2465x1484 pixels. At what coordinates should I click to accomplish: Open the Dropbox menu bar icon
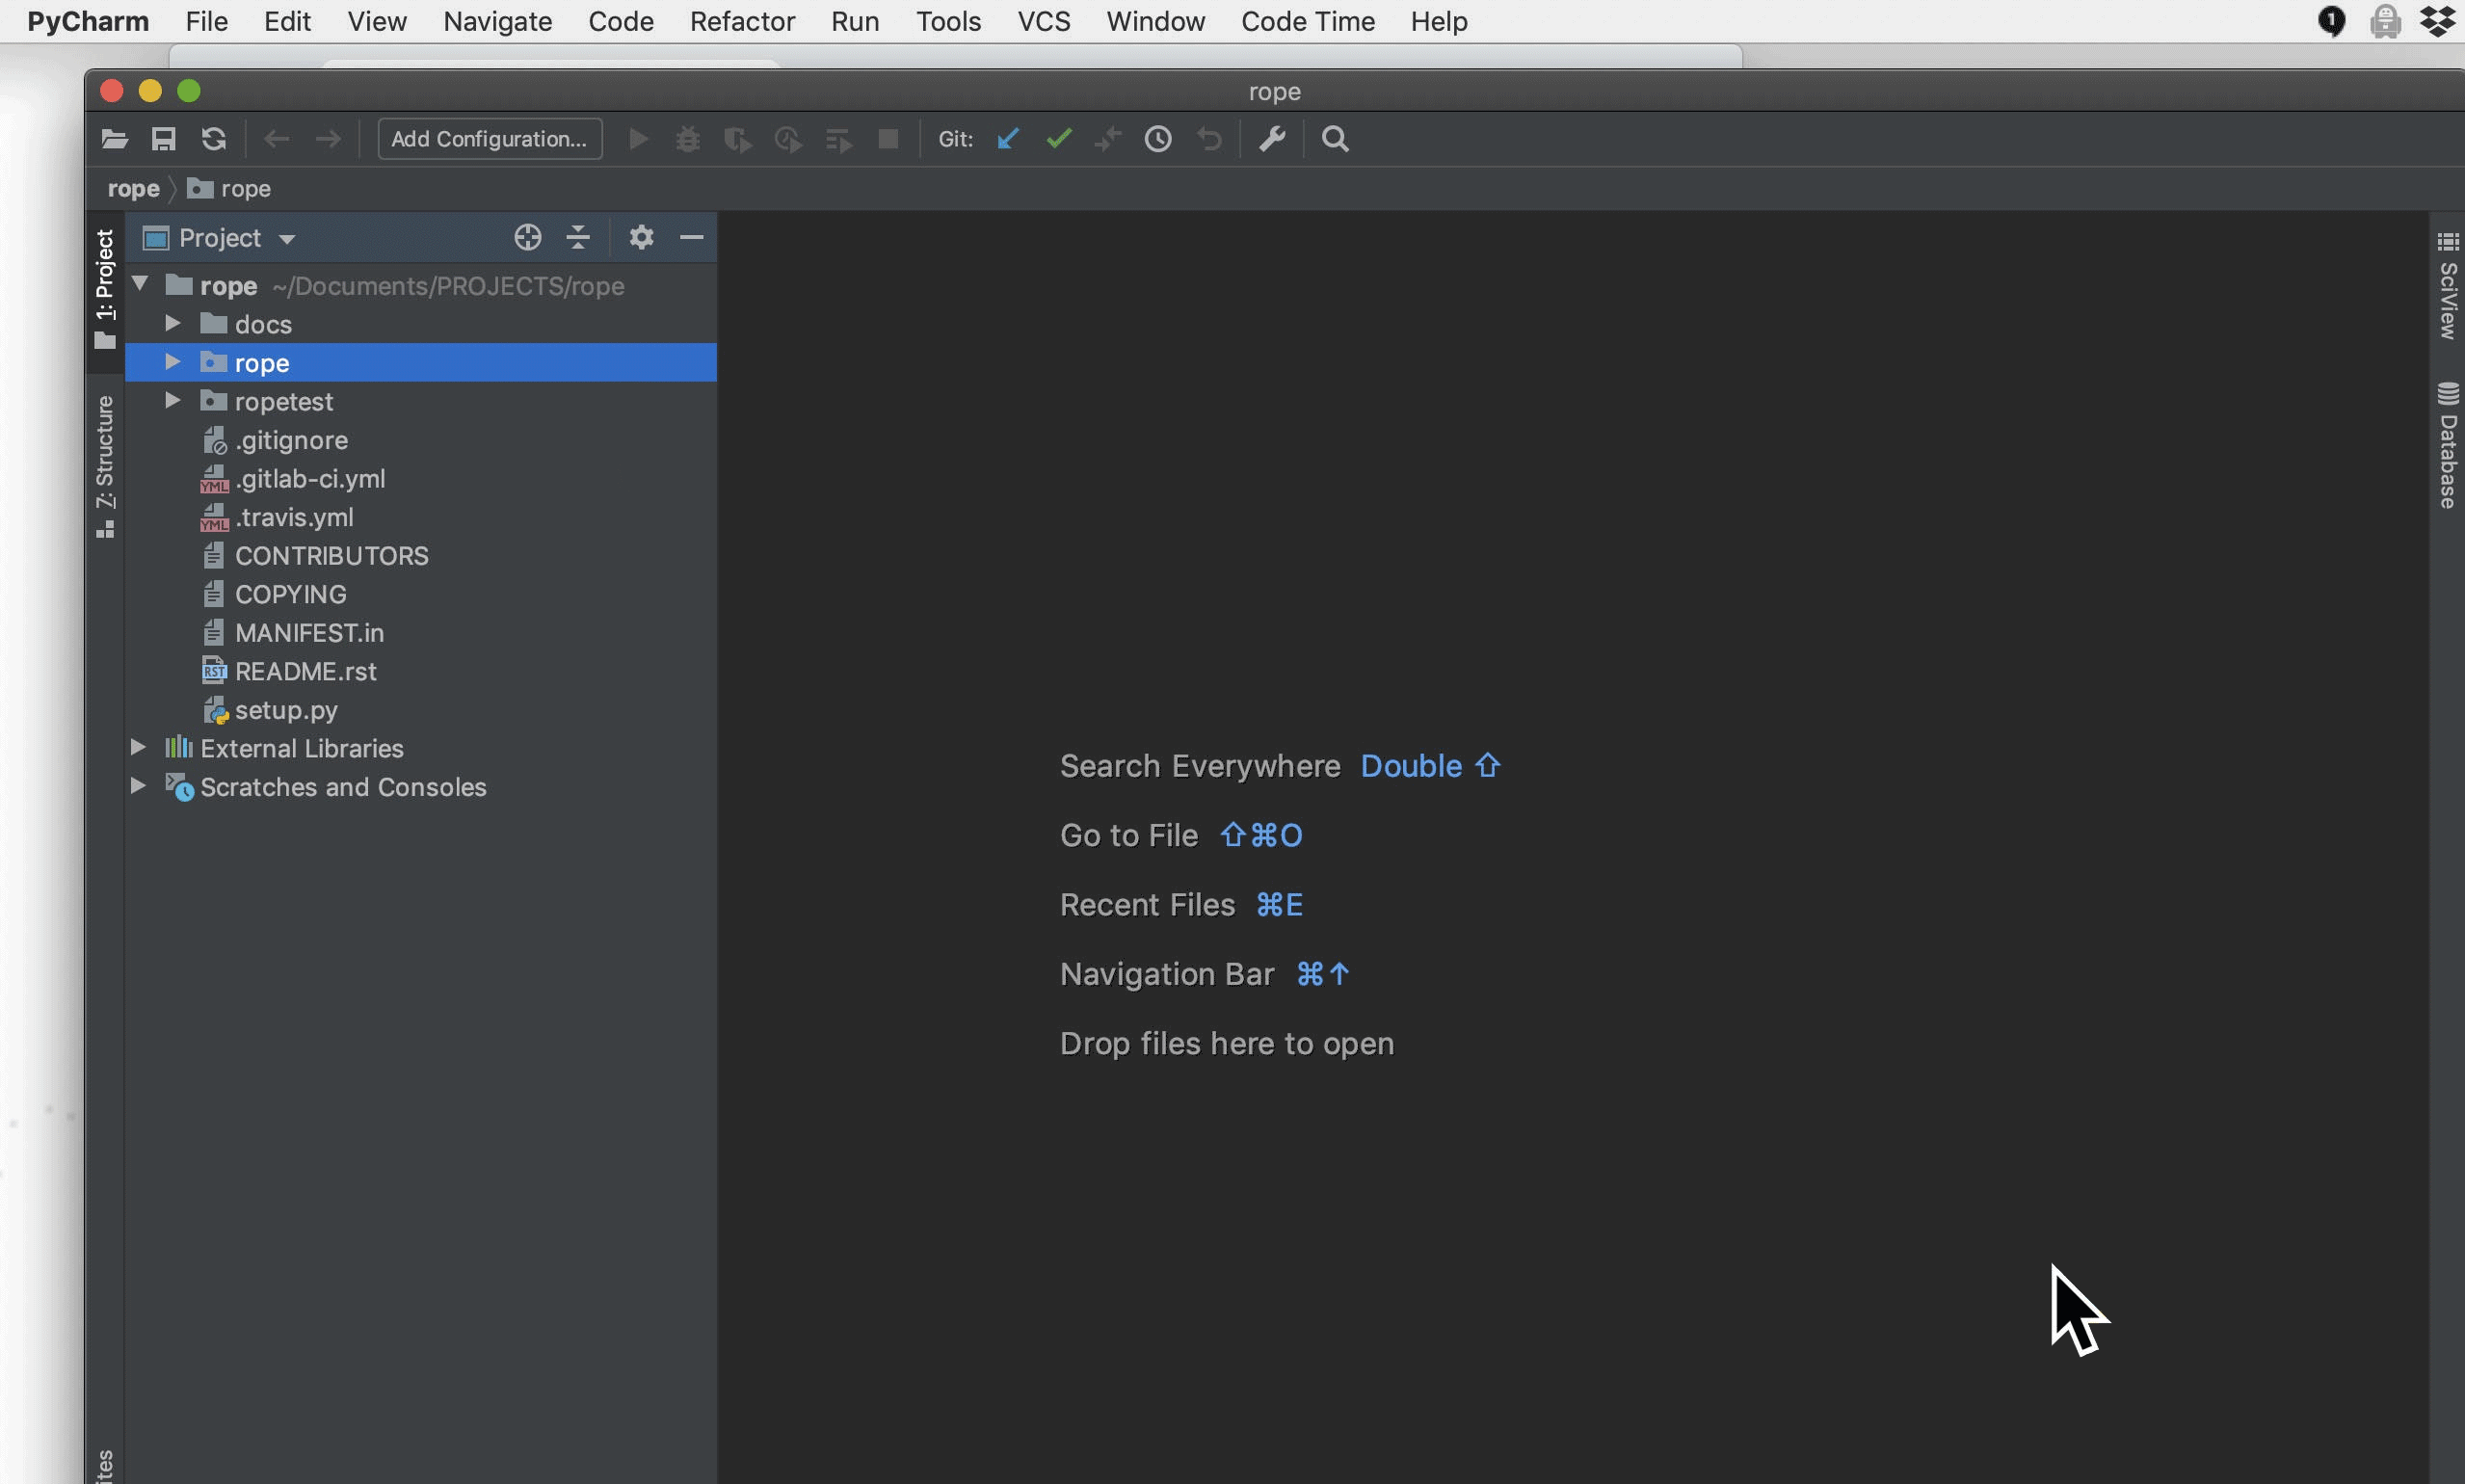tap(2437, 21)
